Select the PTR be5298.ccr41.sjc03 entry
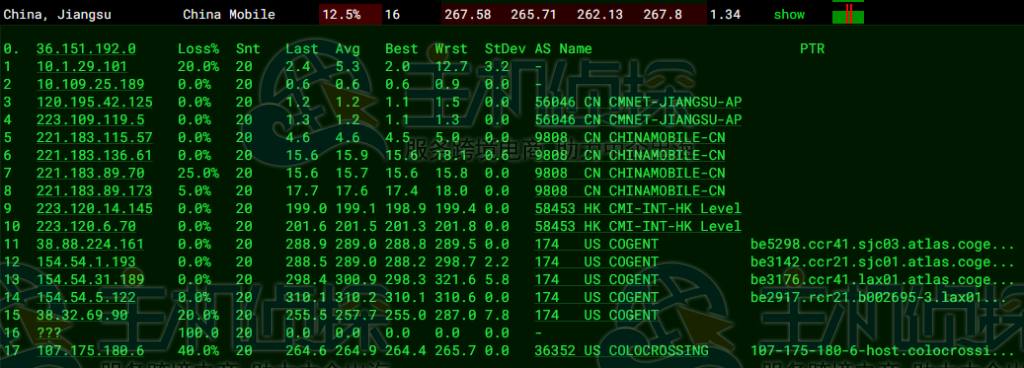The height and width of the screenshot is (368, 1024). tap(883, 245)
